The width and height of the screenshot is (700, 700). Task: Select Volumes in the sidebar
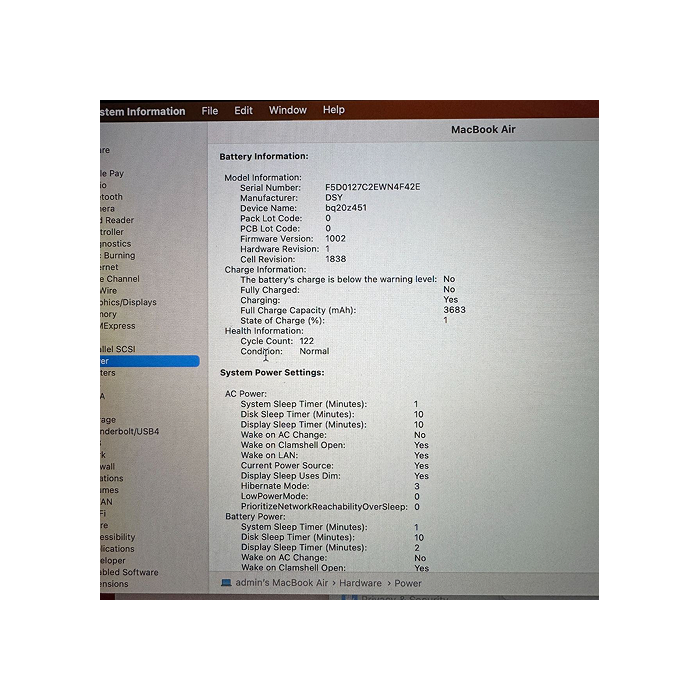tap(109, 490)
